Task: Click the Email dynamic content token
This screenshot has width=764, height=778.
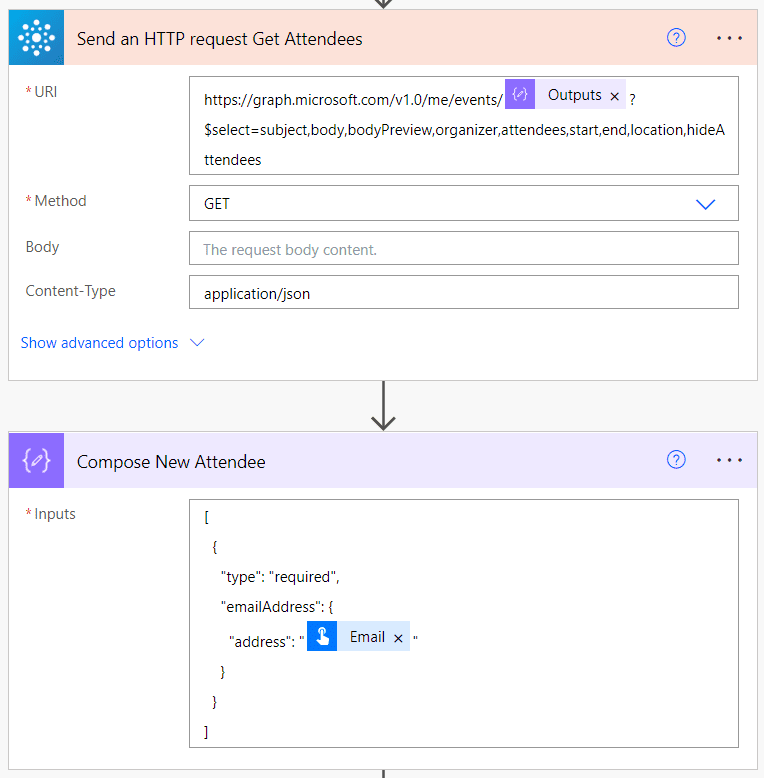Action: coord(366,637)
